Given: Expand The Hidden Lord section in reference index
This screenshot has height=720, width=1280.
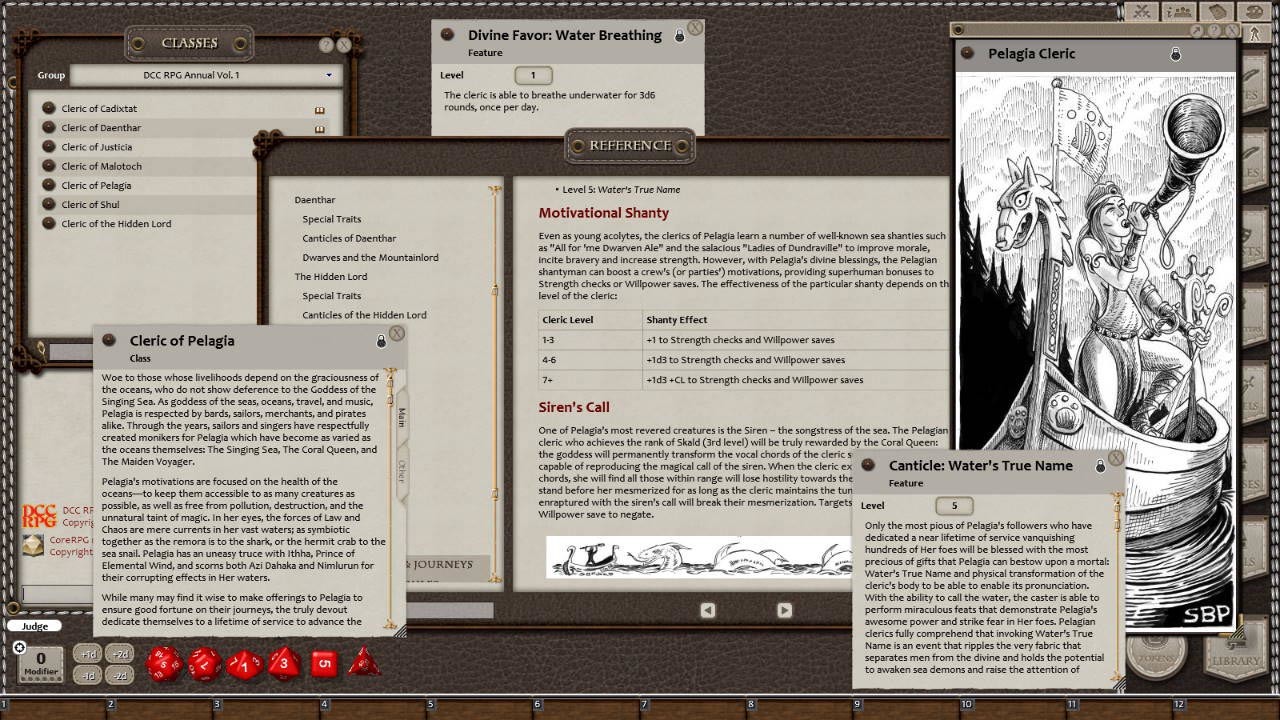Looking at the screenshot, I should point(331,276).
